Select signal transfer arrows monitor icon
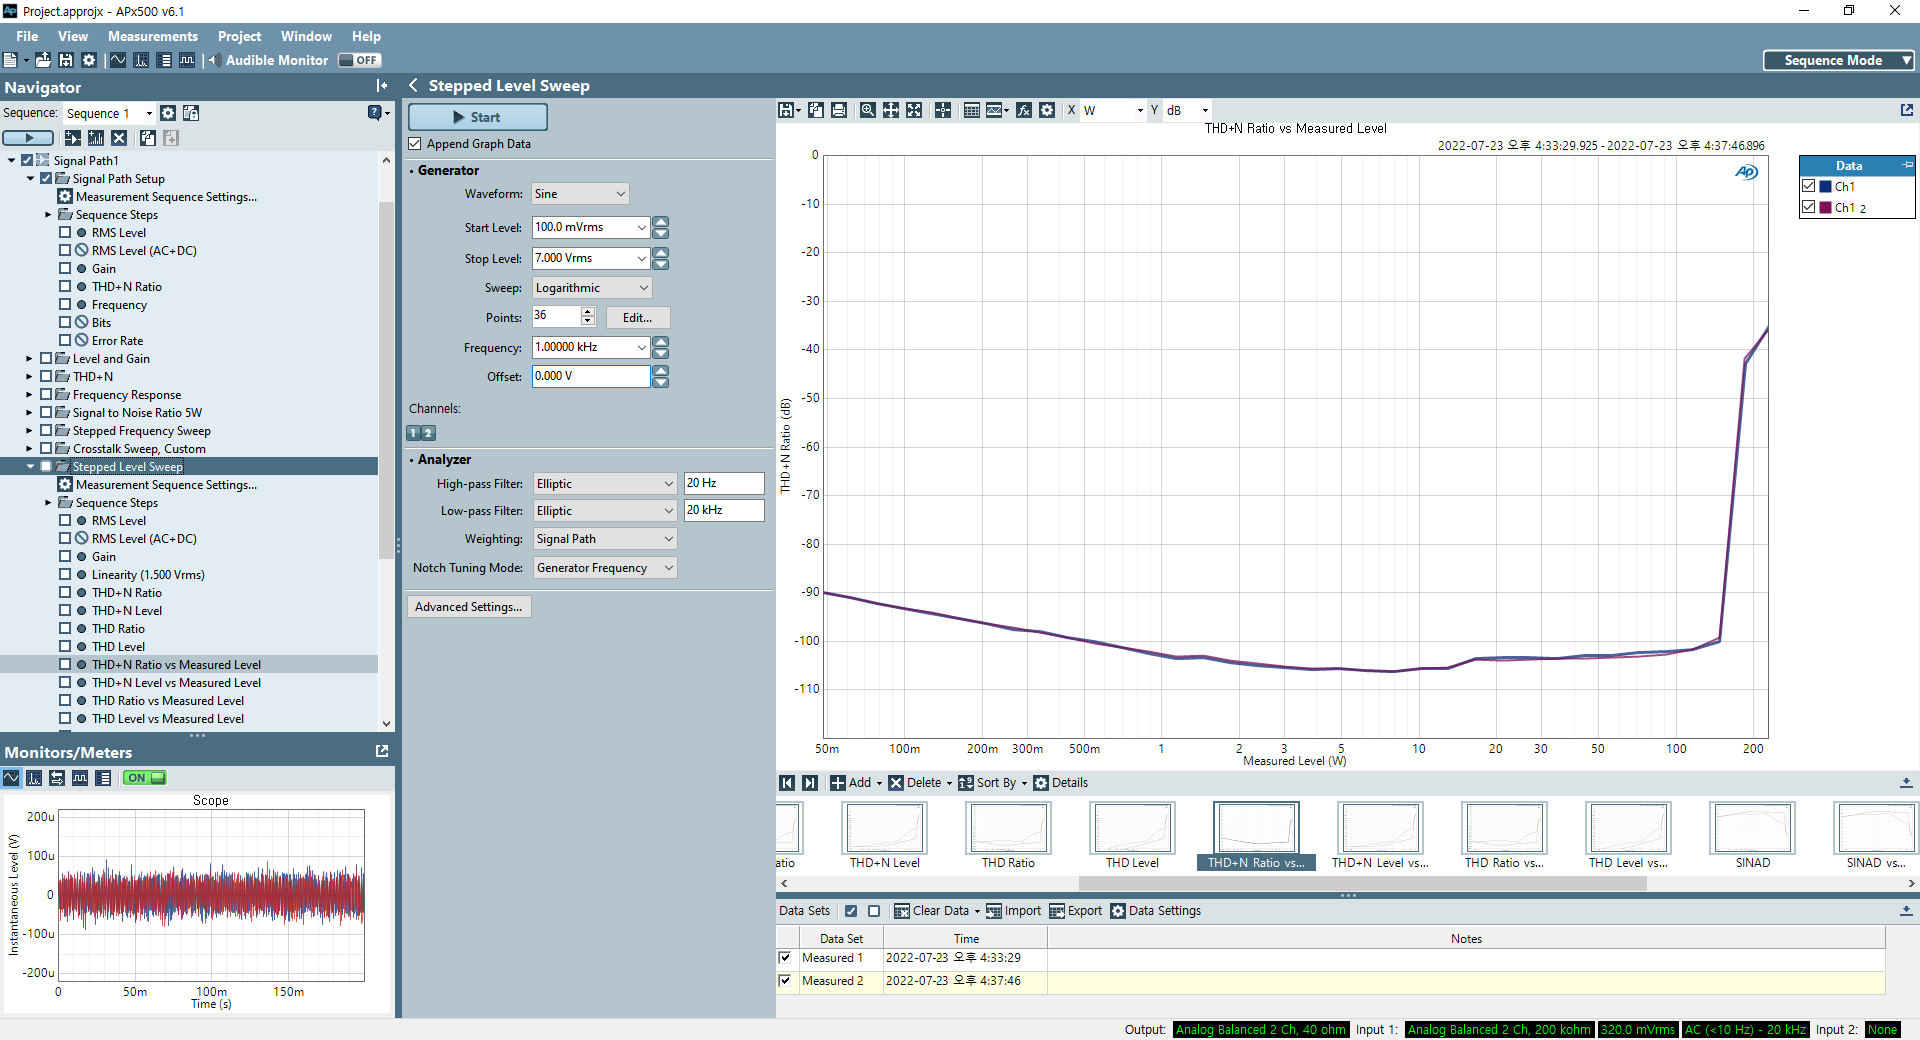The height and width of the screenshot is (1040, 1920). [x=57, y=778]
